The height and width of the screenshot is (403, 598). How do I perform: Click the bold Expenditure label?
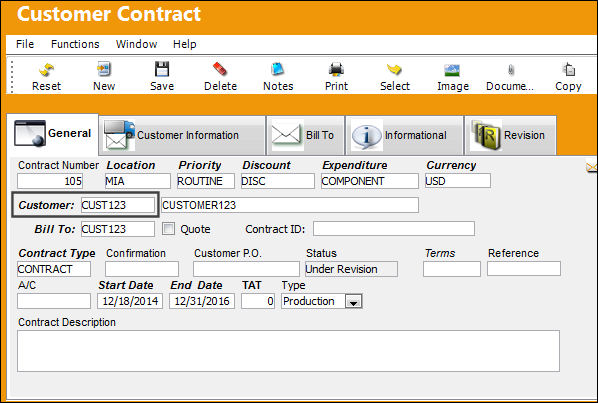(355, 165)
